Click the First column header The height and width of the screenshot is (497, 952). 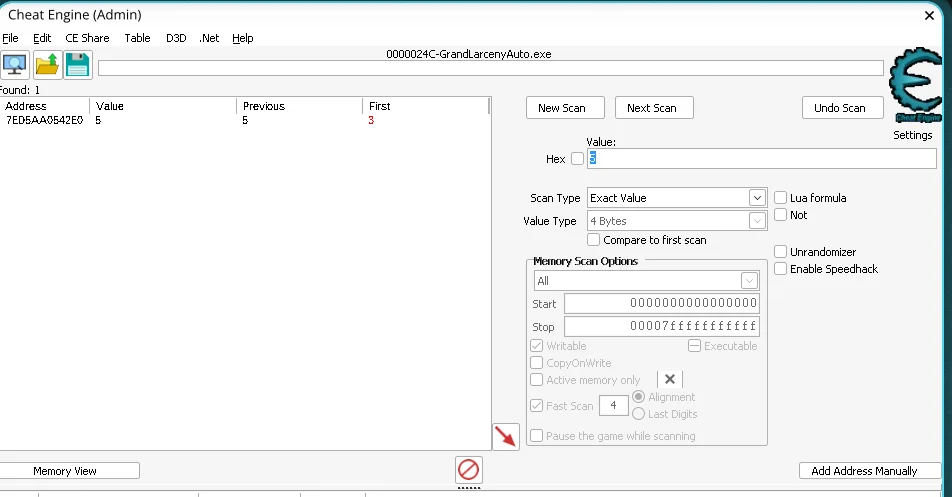pos(425,106)
